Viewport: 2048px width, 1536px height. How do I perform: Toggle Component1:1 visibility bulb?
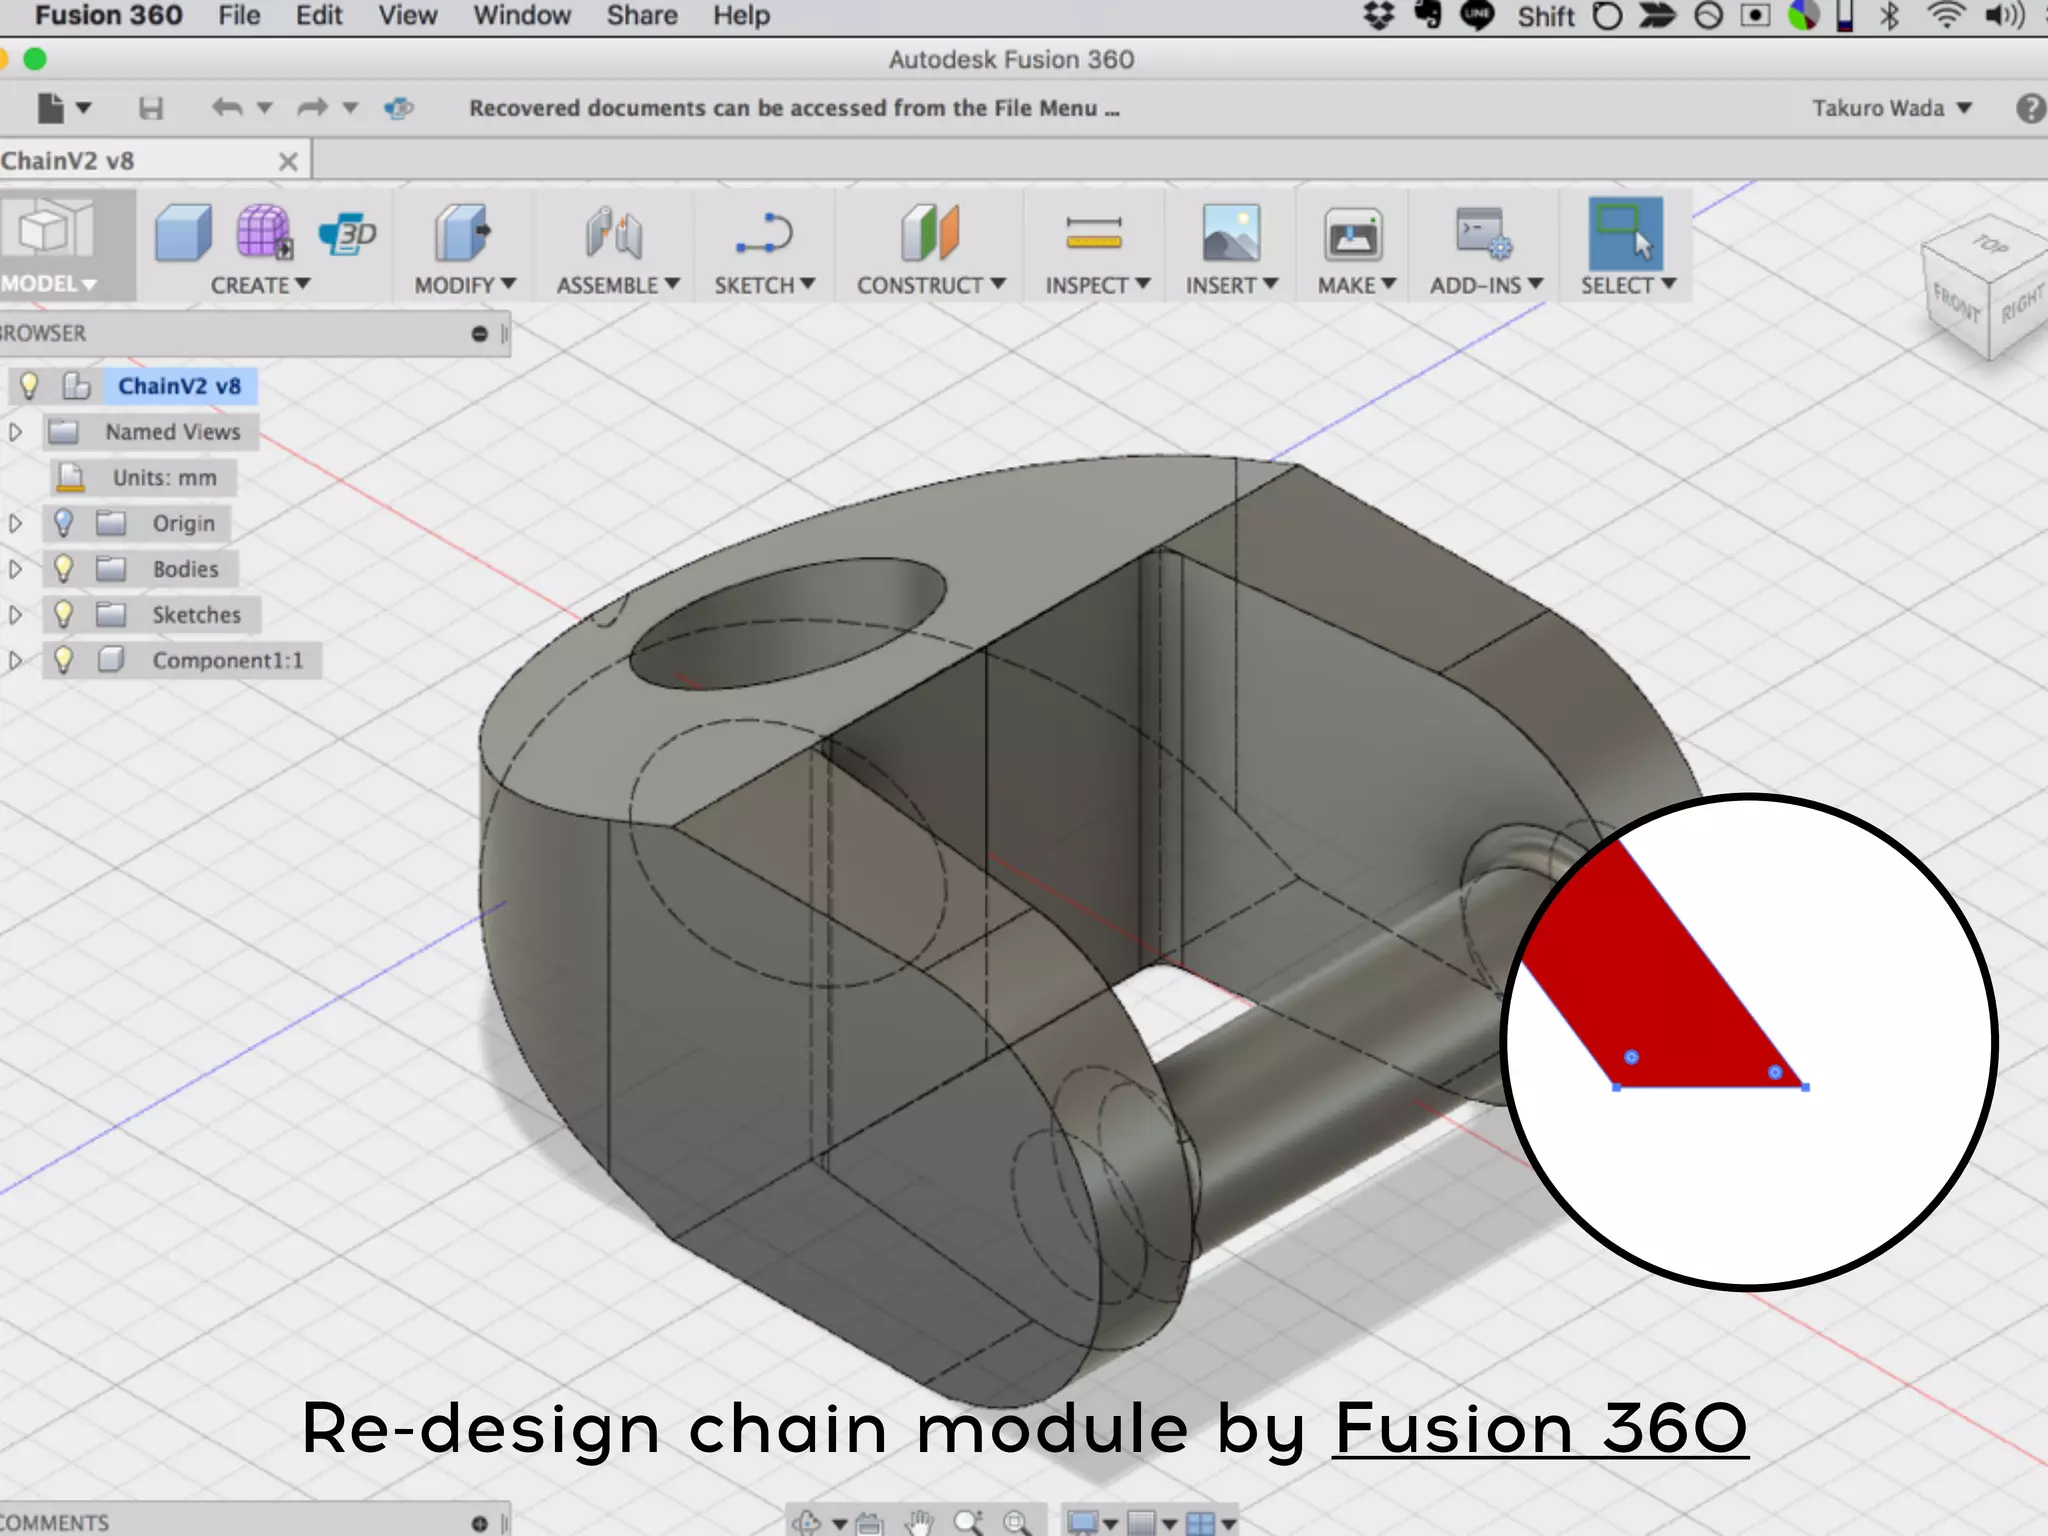point(64,660)
